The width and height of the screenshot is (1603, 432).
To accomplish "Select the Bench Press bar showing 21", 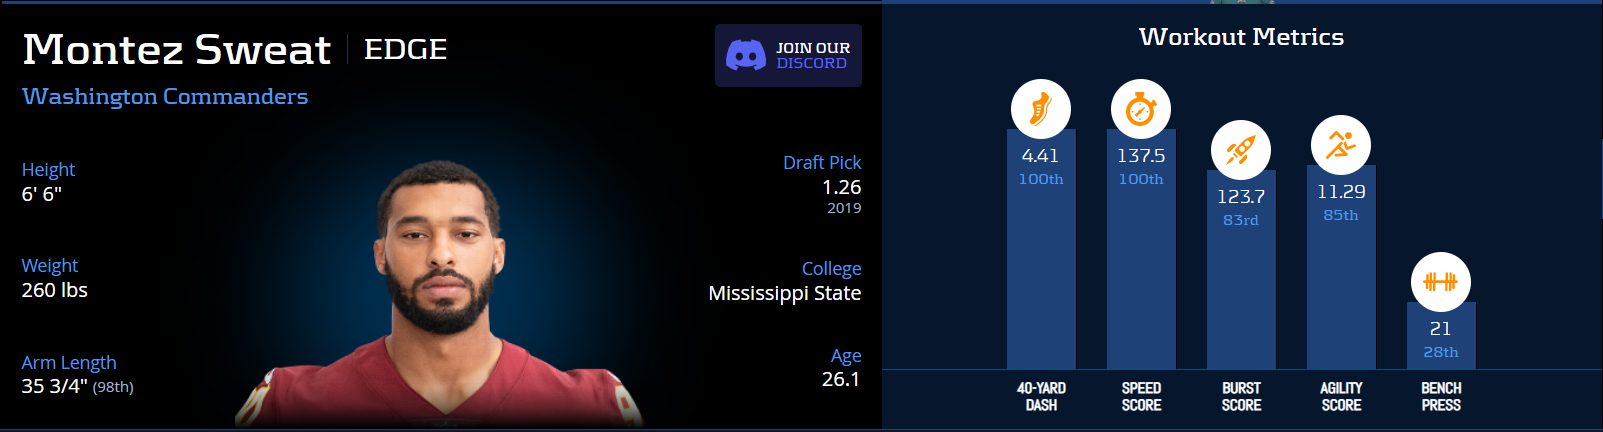I will click(1441, 336).
